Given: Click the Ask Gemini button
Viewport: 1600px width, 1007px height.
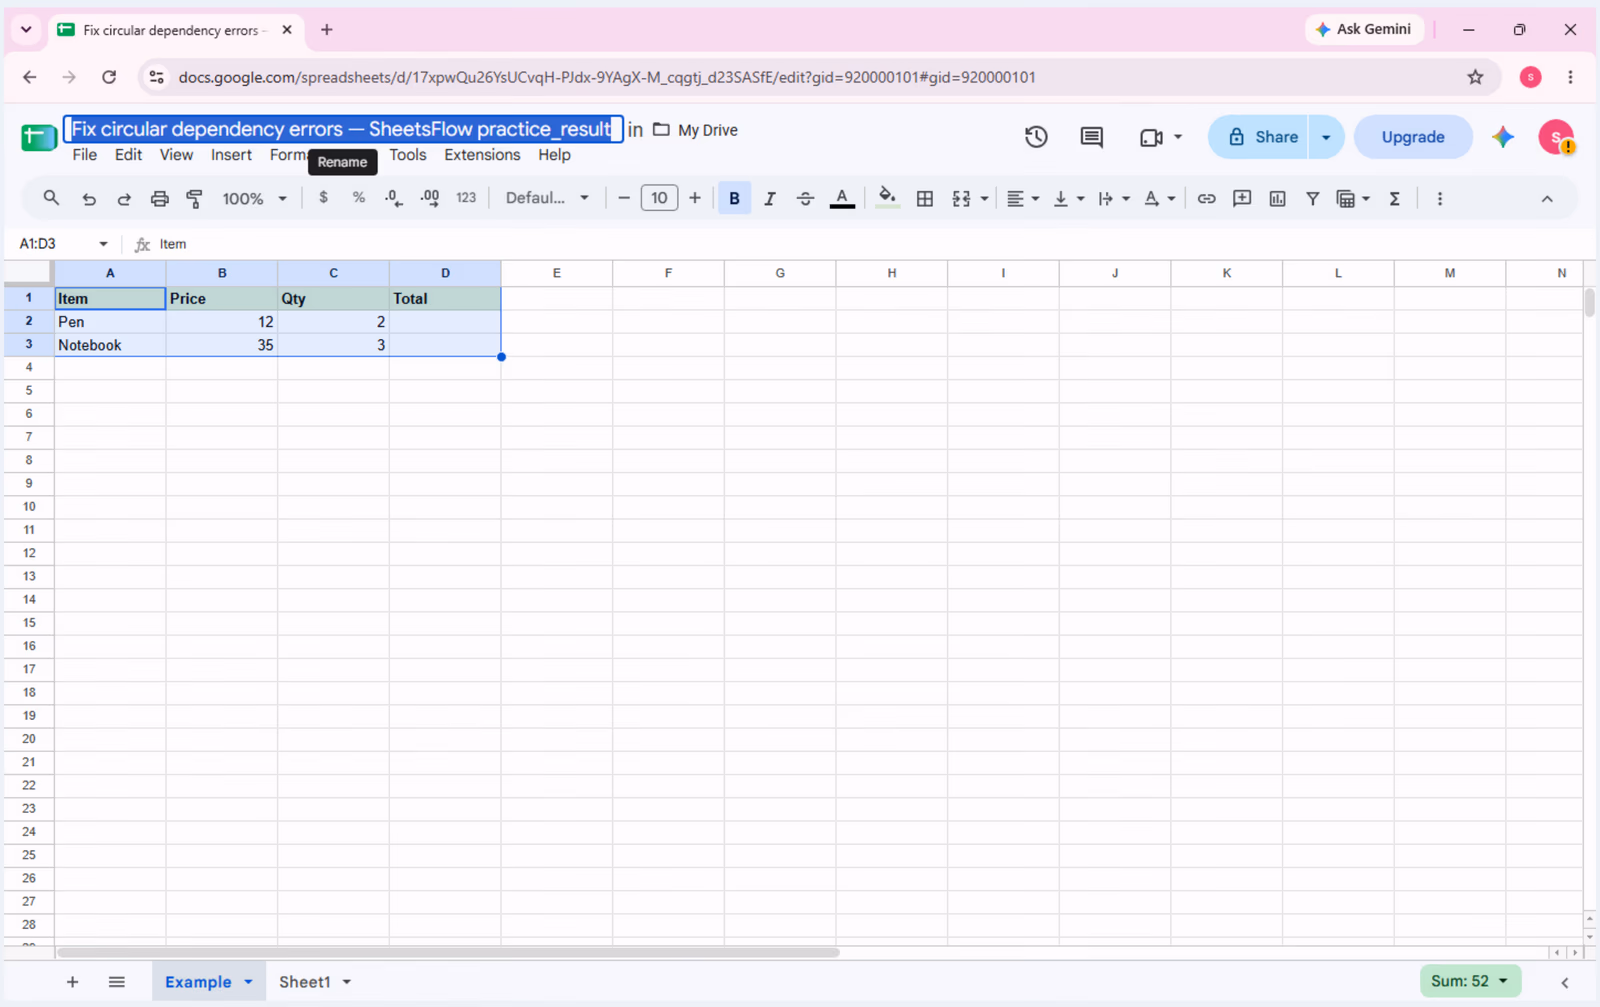Looking at the screenshot, I should click(x=1364, y=29).
